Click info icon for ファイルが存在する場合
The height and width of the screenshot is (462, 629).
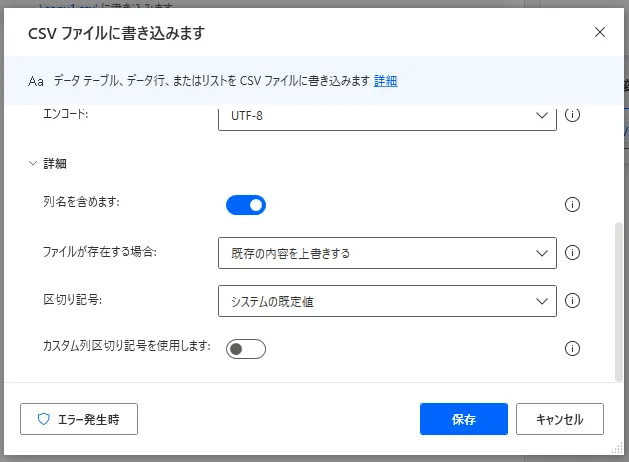point(573,253)
